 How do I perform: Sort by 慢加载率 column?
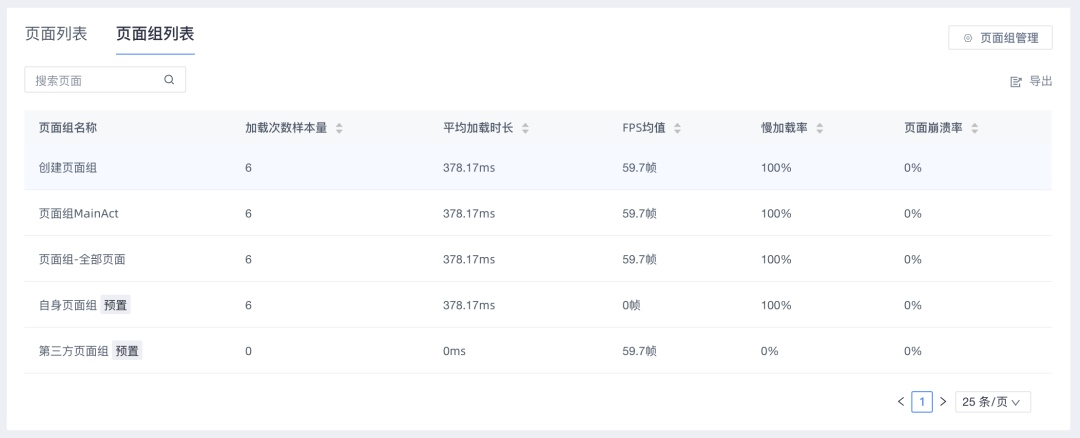click(x=820, y=128)
